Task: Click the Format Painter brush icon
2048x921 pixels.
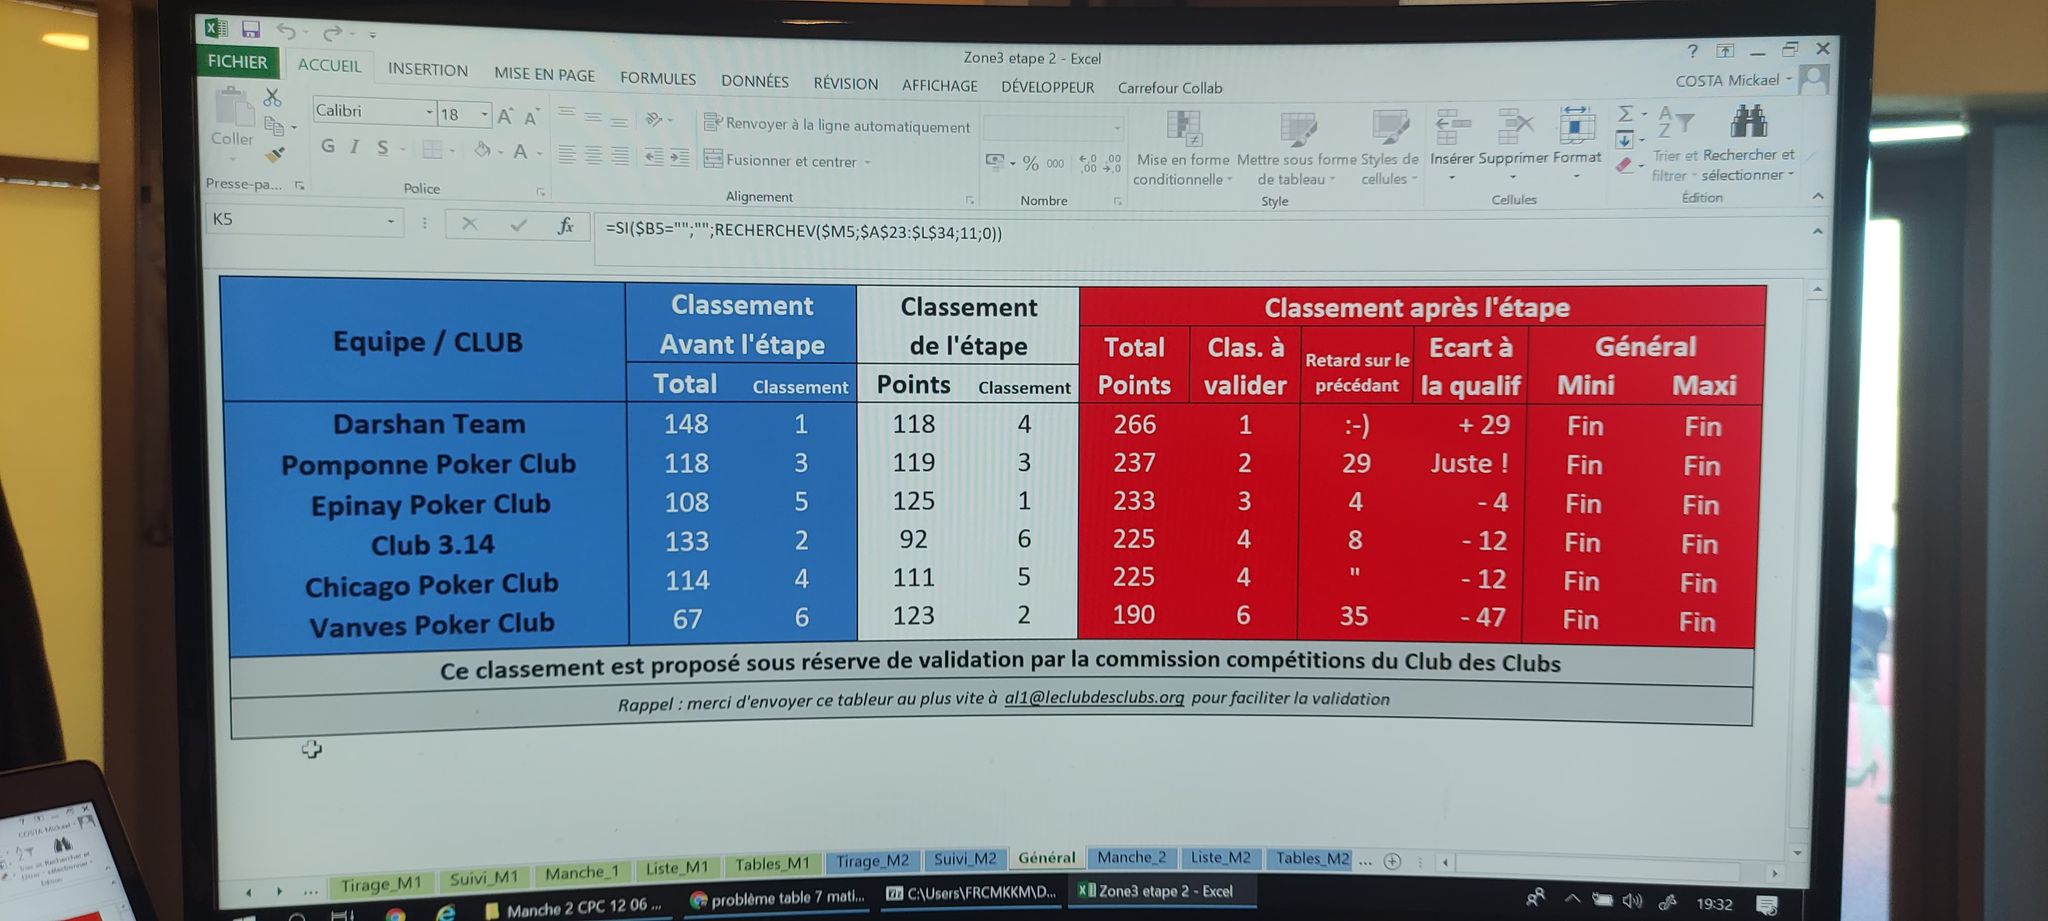Action: pos(275,155)
